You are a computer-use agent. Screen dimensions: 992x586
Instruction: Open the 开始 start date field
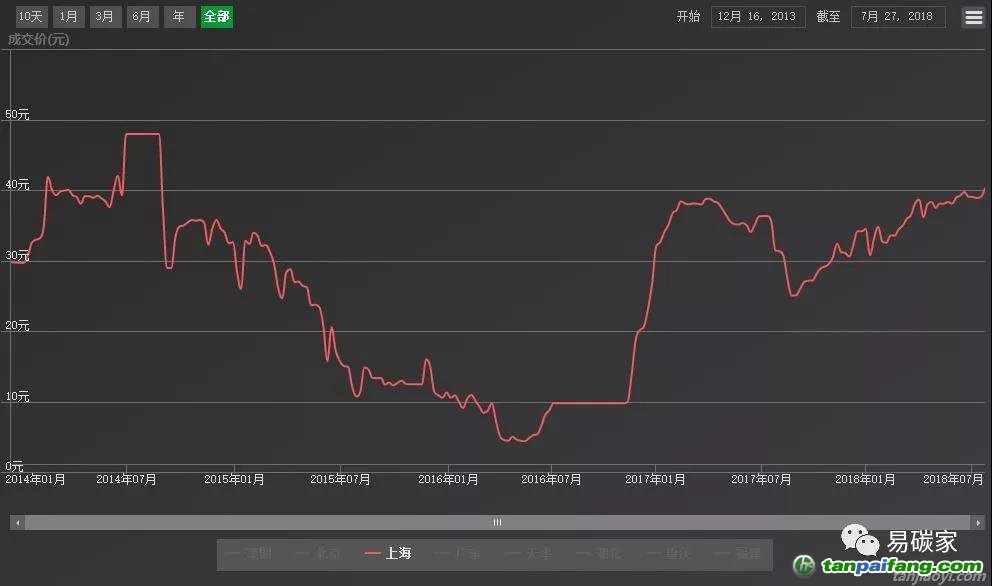757,17
